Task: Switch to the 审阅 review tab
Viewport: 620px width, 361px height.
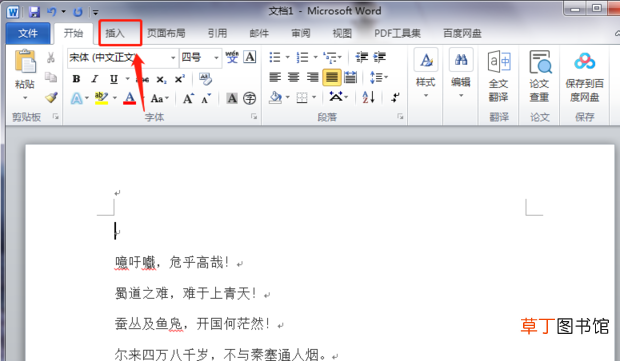Action: click(x=301, y=33)
